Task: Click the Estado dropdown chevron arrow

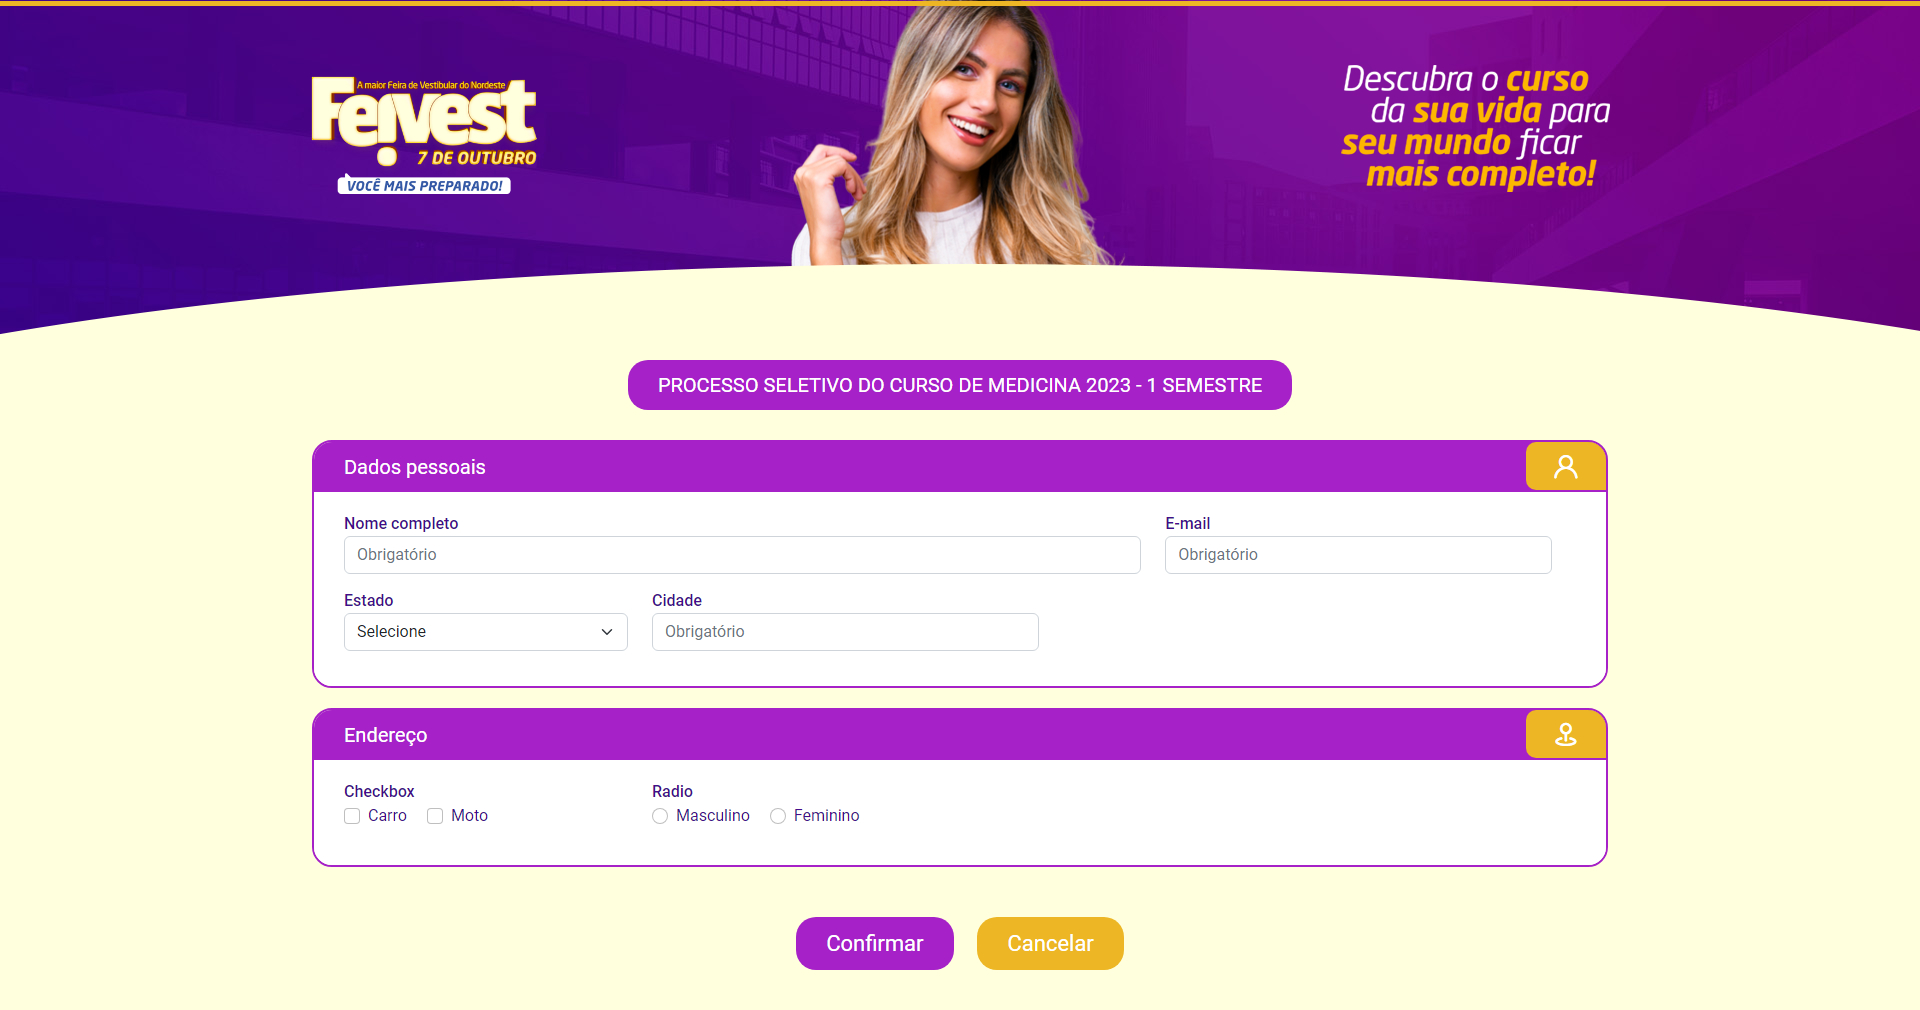Action: (x=607, y=632)
